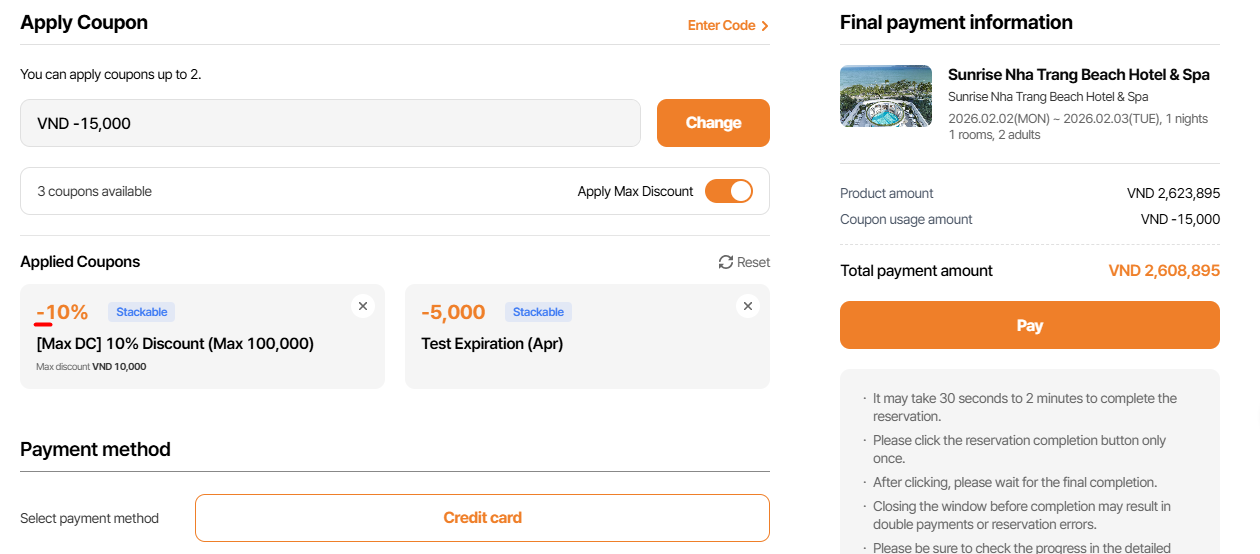Screen dimensions: 1260x554
Task: Select the Test Expiration (Apr) coupon title
Action: click(x=492, y=344)
